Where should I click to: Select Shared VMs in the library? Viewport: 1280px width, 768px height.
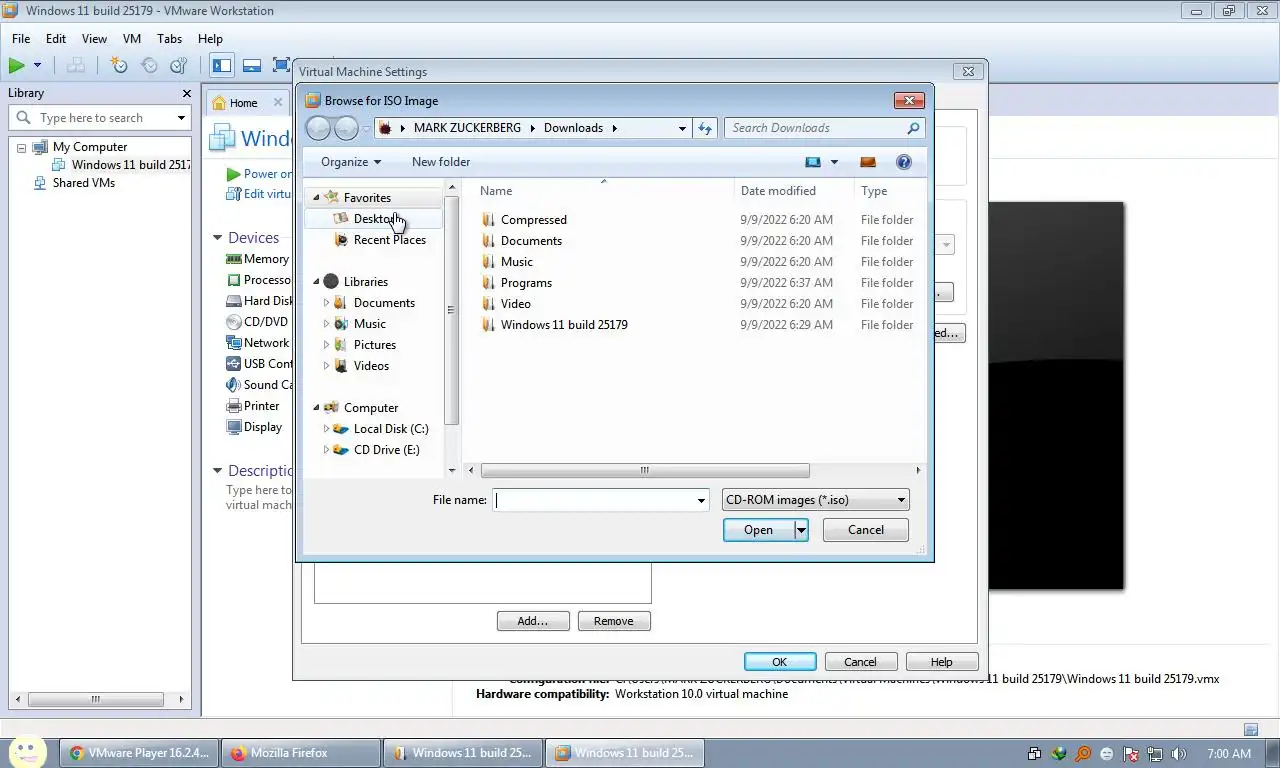84,183
